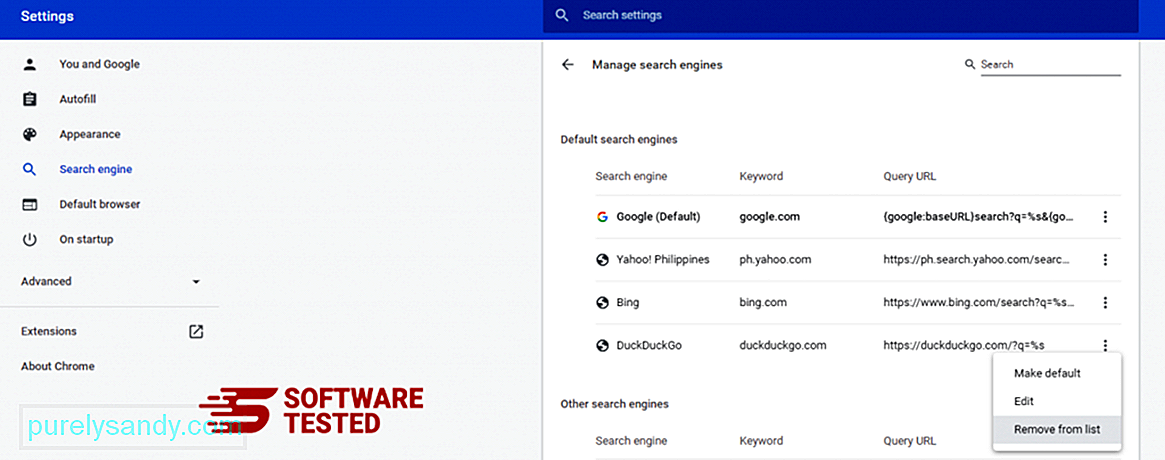Open the three-dot menu for Bing
Screen dimensions: 1165x460
(1105, 302)
